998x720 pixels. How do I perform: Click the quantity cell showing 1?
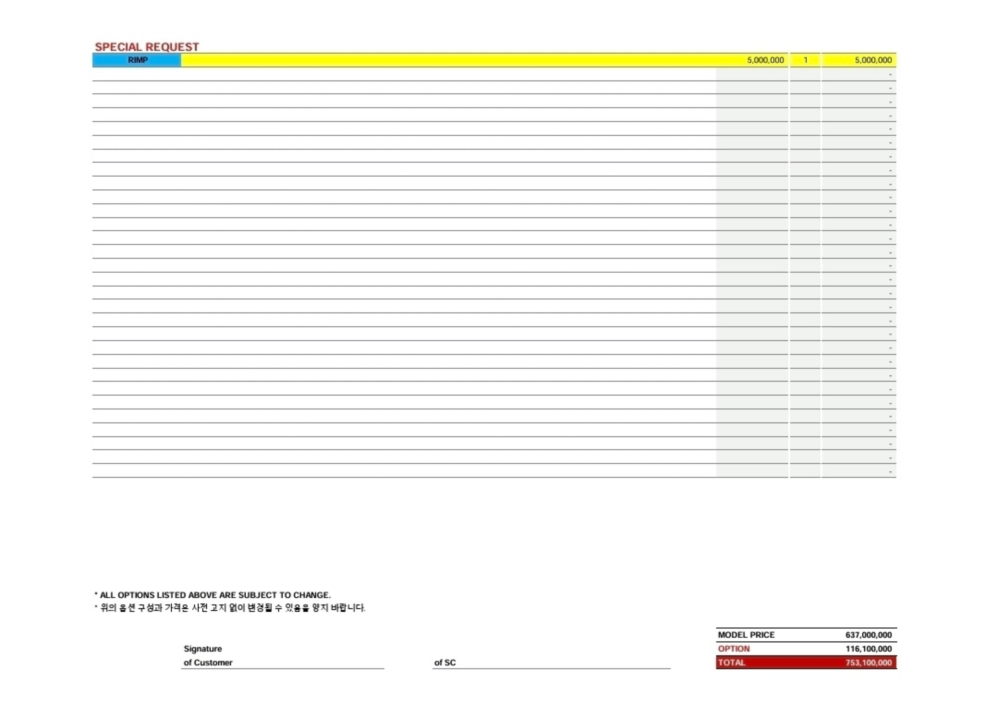[805, 60]
